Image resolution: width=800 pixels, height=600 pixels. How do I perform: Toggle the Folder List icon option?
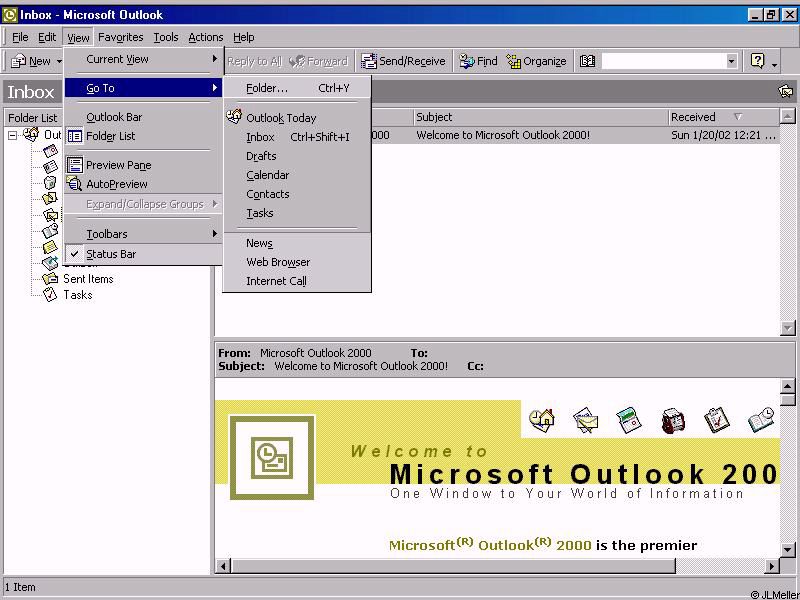pyautogui.click(x=75, y=136)
